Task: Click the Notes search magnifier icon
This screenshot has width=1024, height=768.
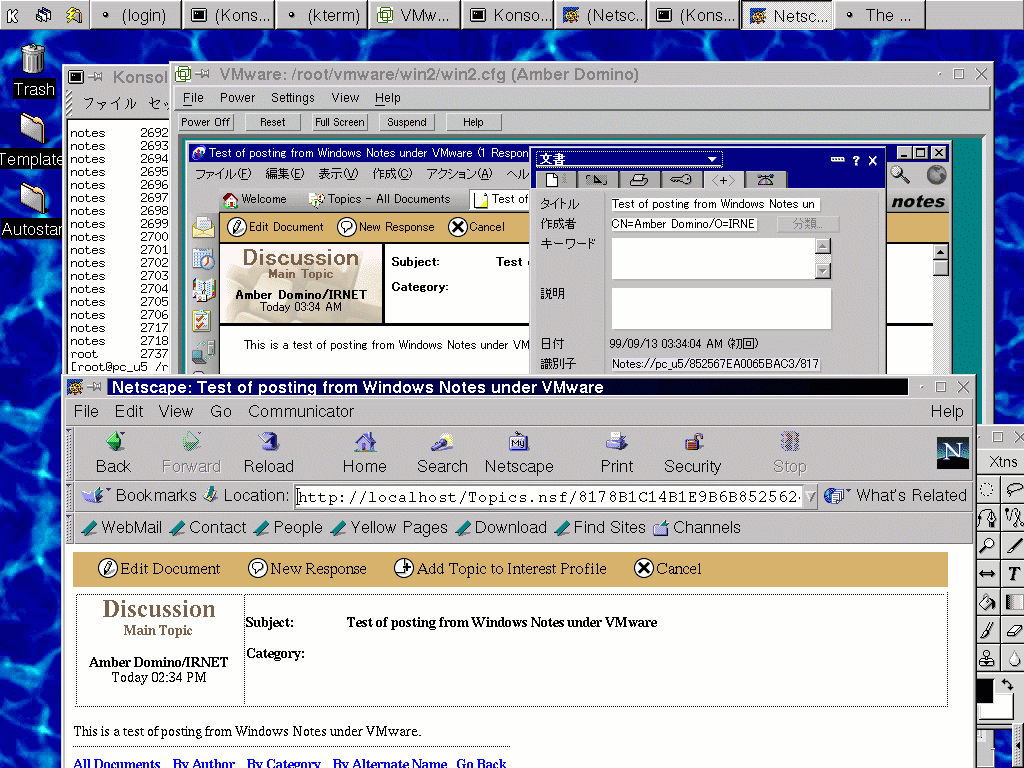Action: 901,174
